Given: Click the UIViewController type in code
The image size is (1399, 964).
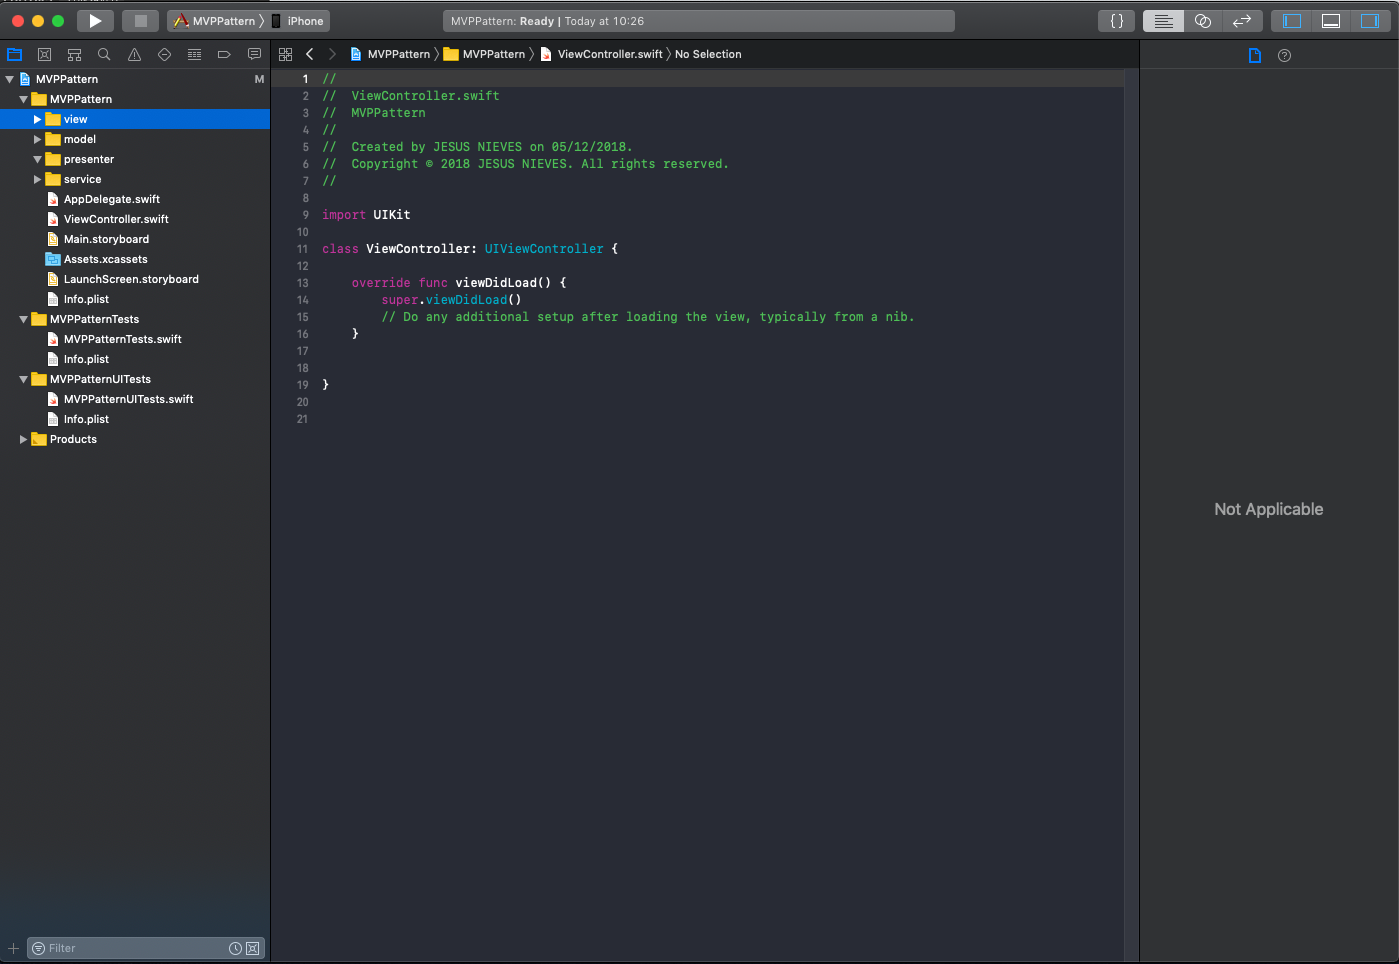Looking at the screenshot, I should 544,249.
